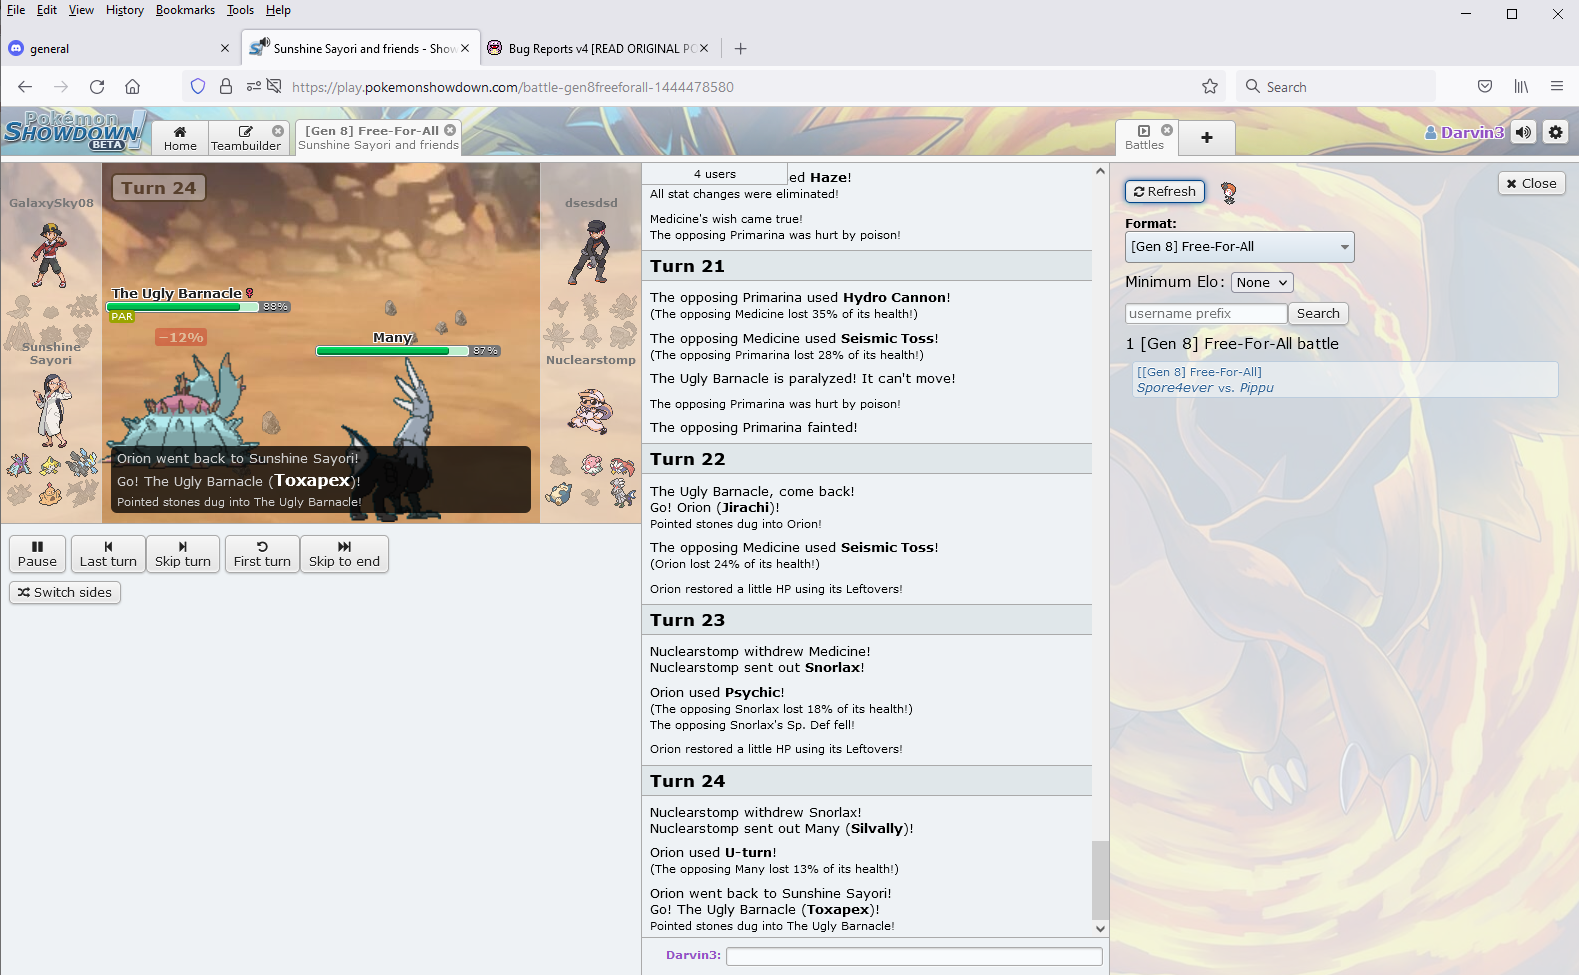The height and width of the screenshot is (975, 1579).
Task: Click The Ugly Barnacle HP bar
Action: [199, 307]
